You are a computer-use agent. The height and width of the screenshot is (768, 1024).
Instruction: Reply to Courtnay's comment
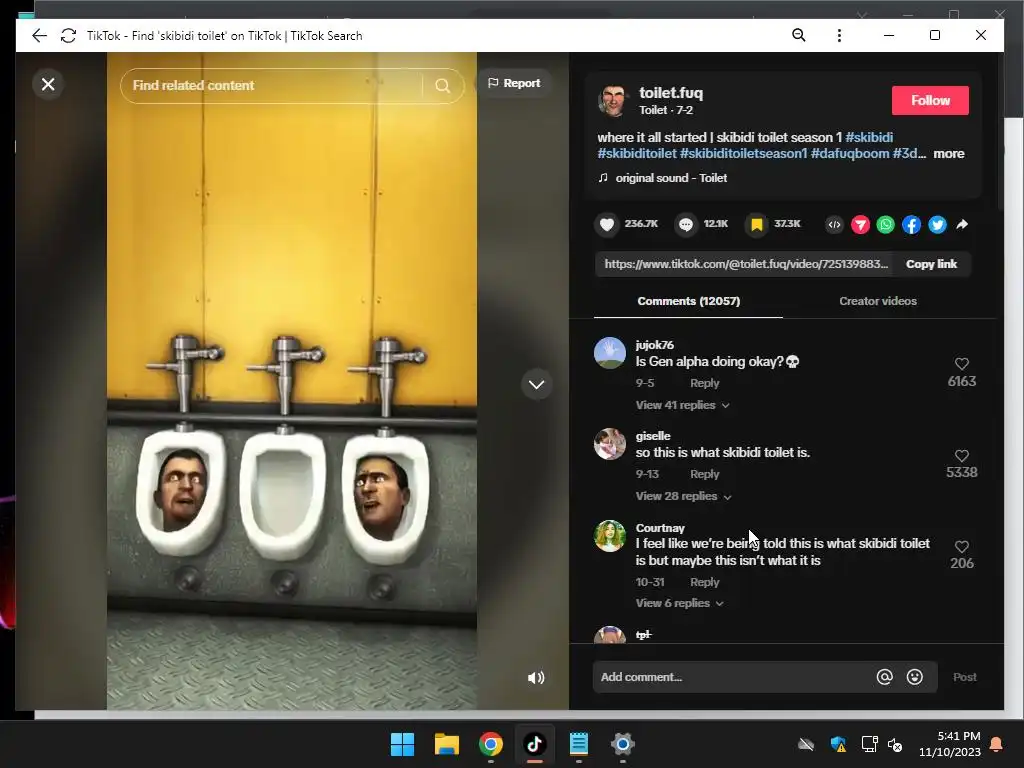(x=704, y=582)
